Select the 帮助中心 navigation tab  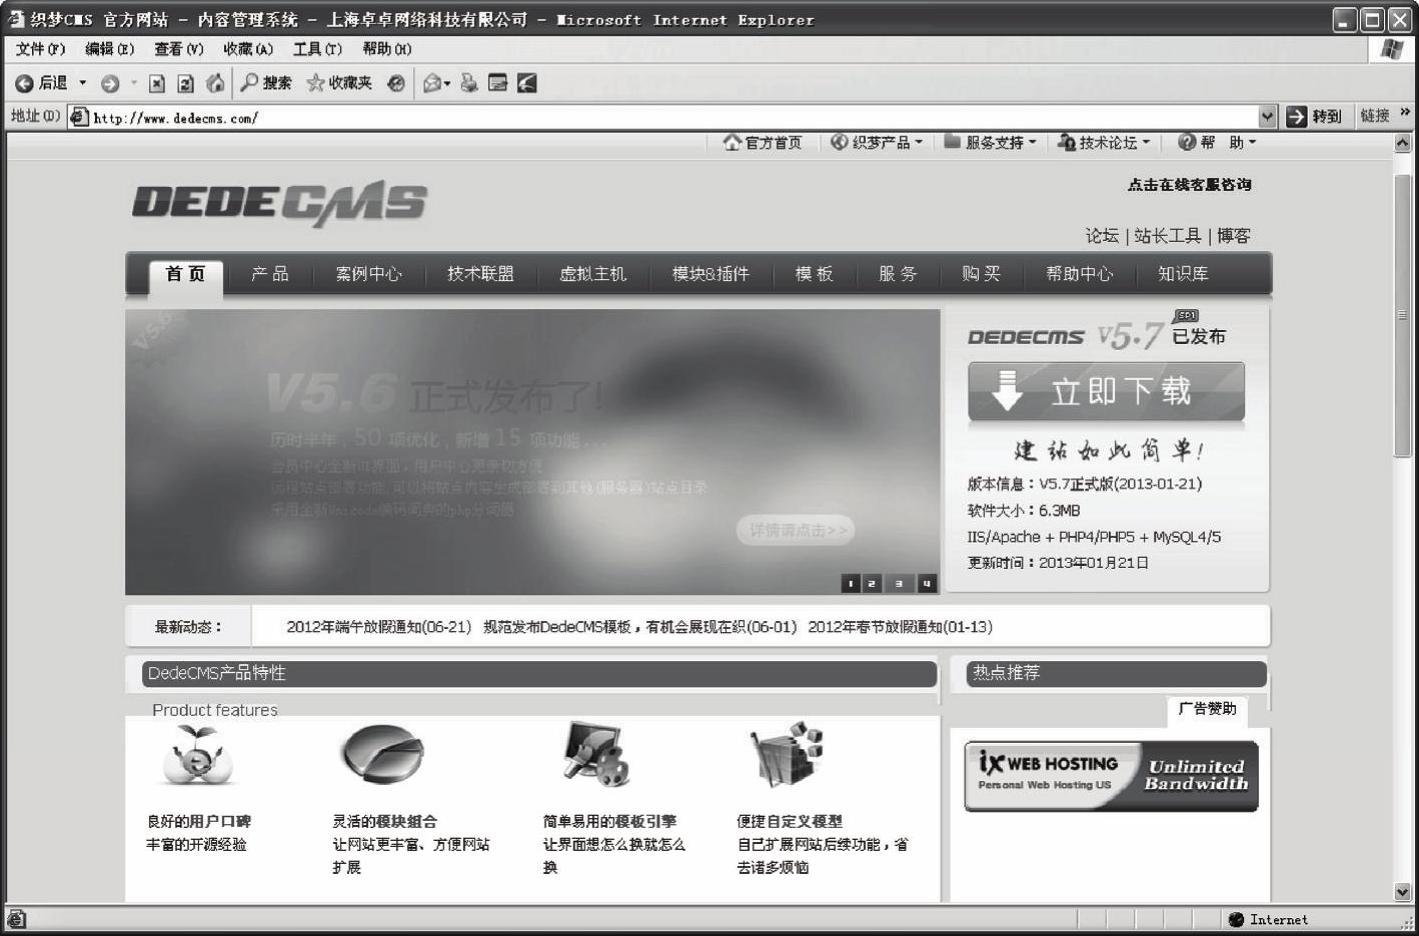[1079, 273]
